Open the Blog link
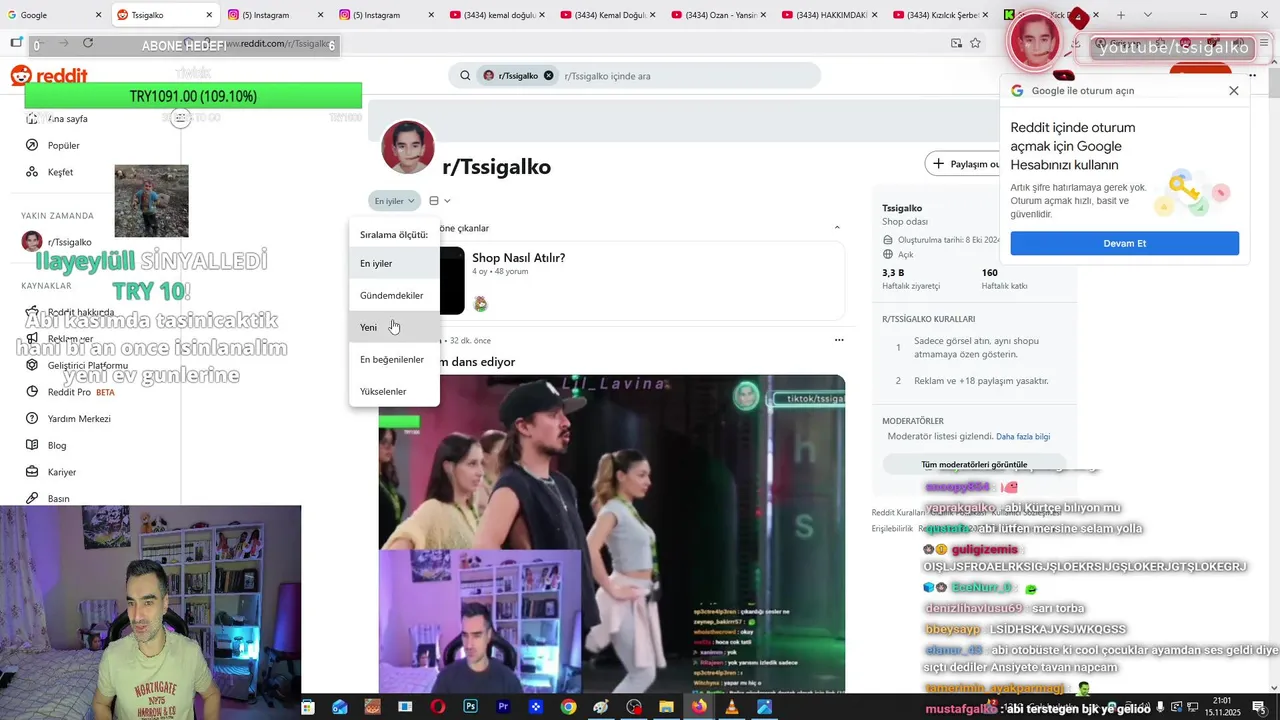Viewport: 1280px width, 720px height. tap(57, 446)
